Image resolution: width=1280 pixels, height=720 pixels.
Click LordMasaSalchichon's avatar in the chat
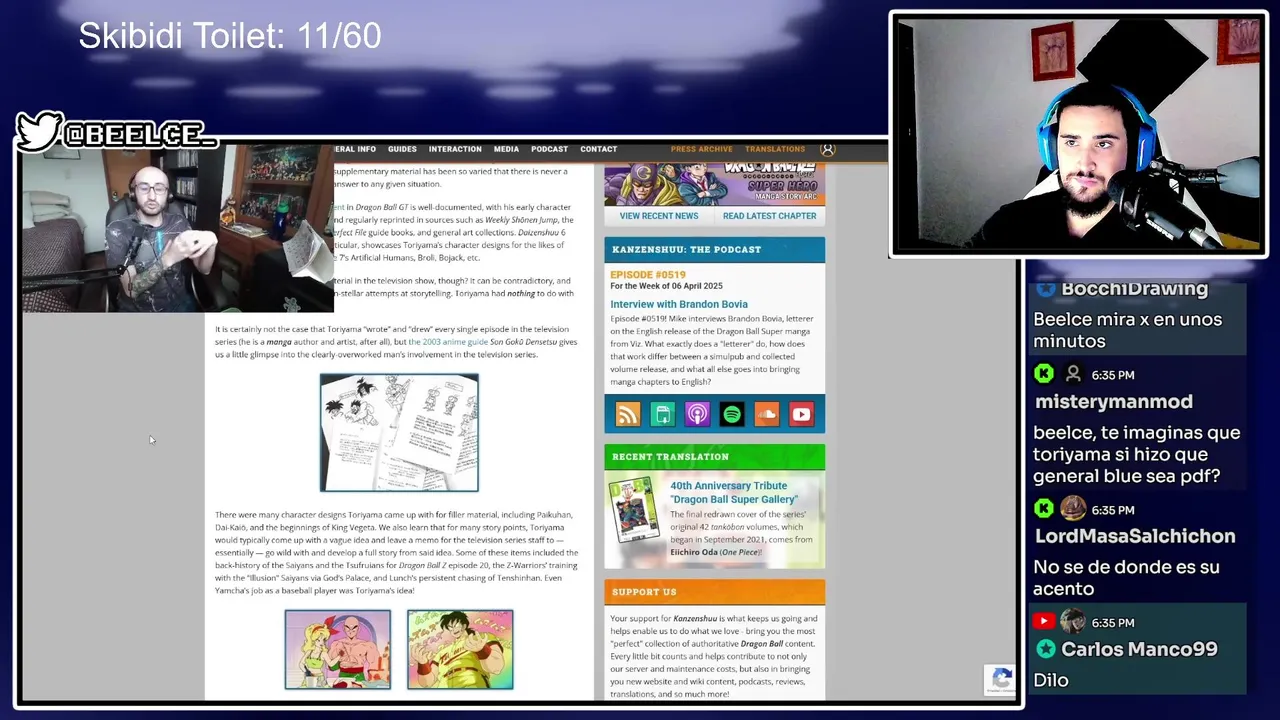[1073, 509]
